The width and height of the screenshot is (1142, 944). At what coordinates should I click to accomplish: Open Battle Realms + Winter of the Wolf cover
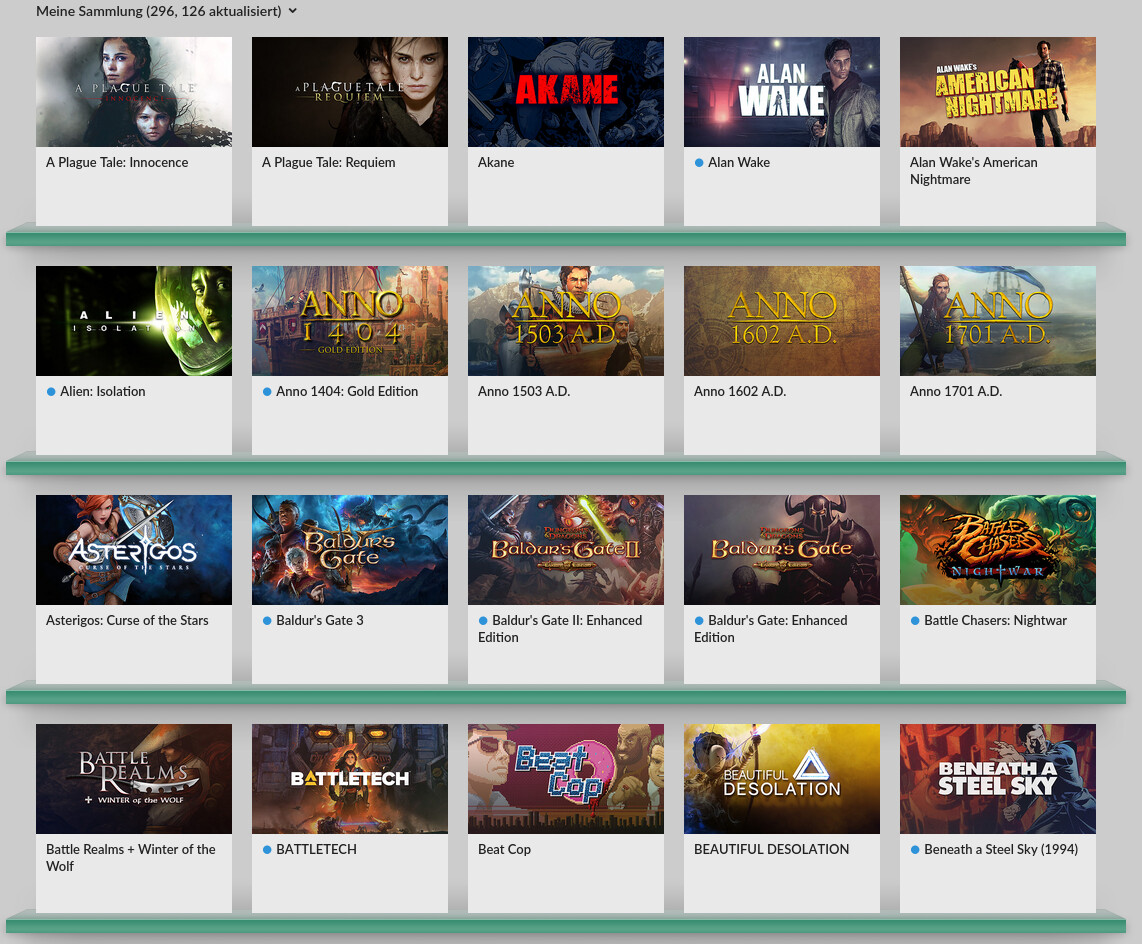(134, 779)
